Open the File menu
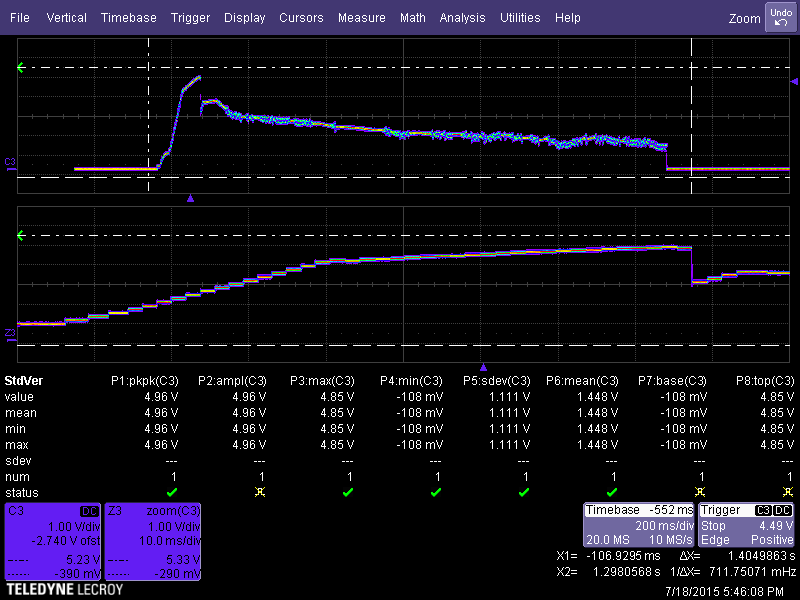 20,18
